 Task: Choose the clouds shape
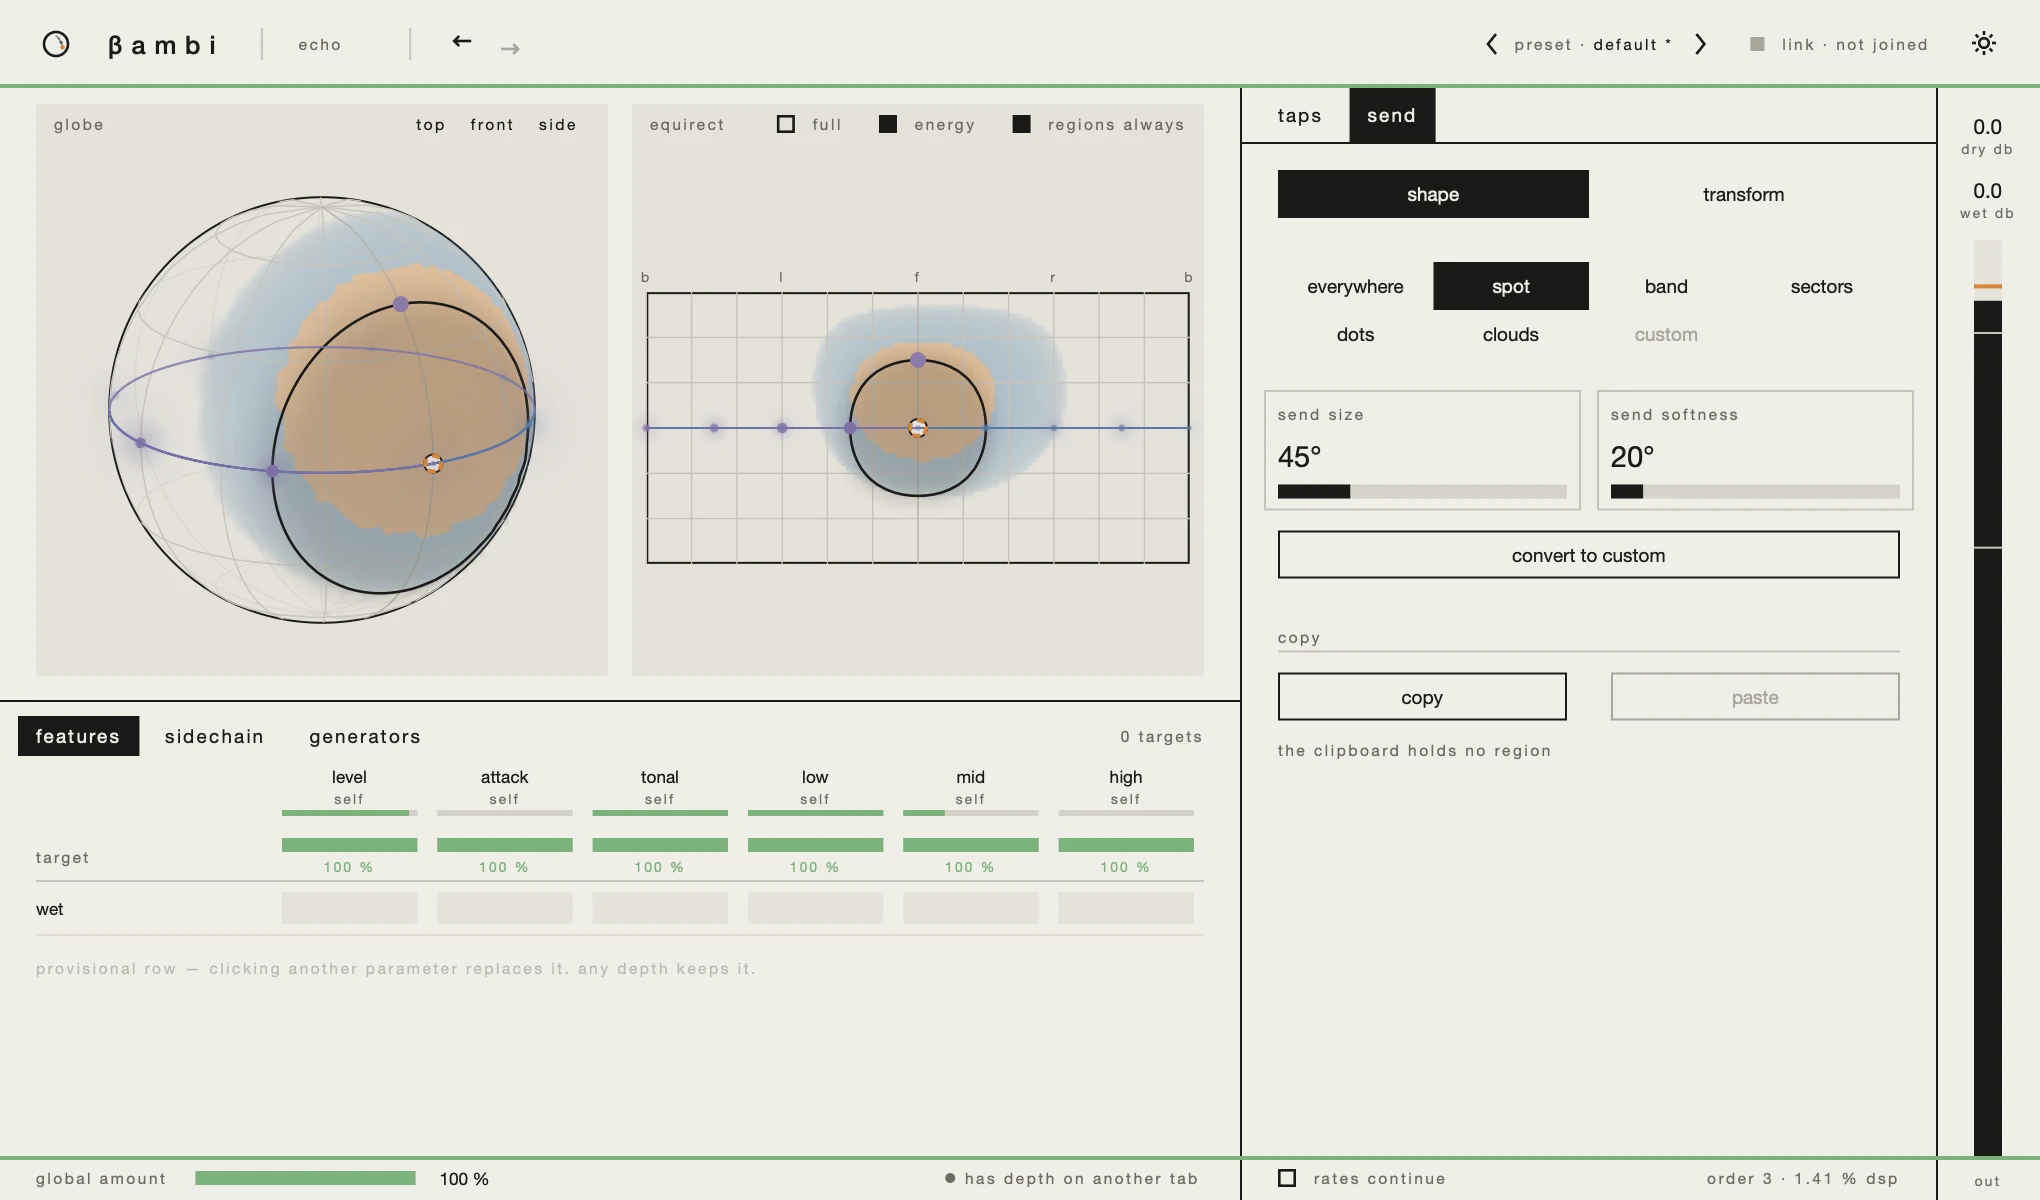pos(1511,334)
